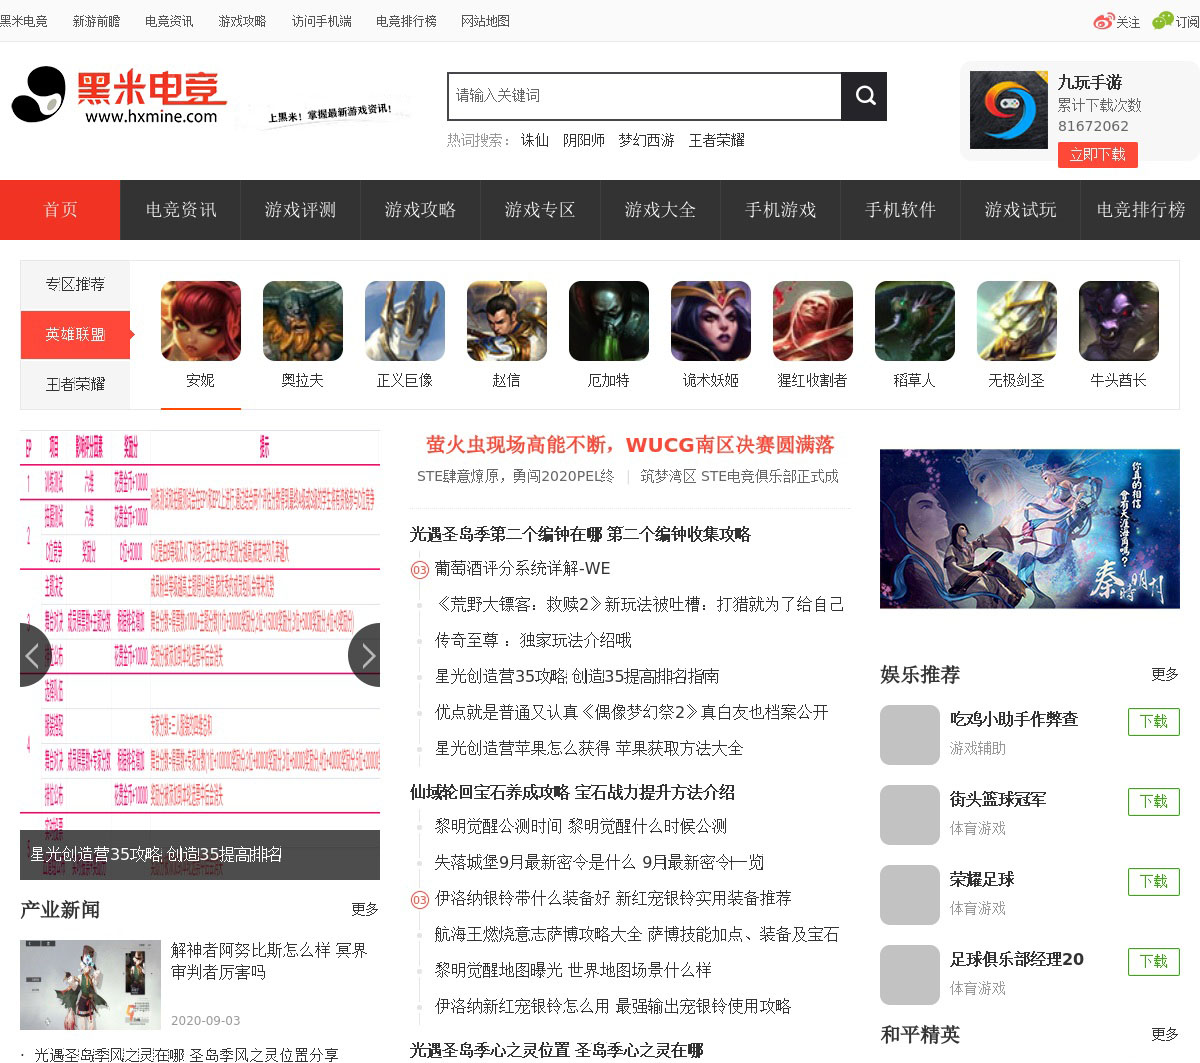Open article 传奇至尊：独家玩法介绍哦
The width and height of the screenshot is (1200, 1063).
coord(533,640)
